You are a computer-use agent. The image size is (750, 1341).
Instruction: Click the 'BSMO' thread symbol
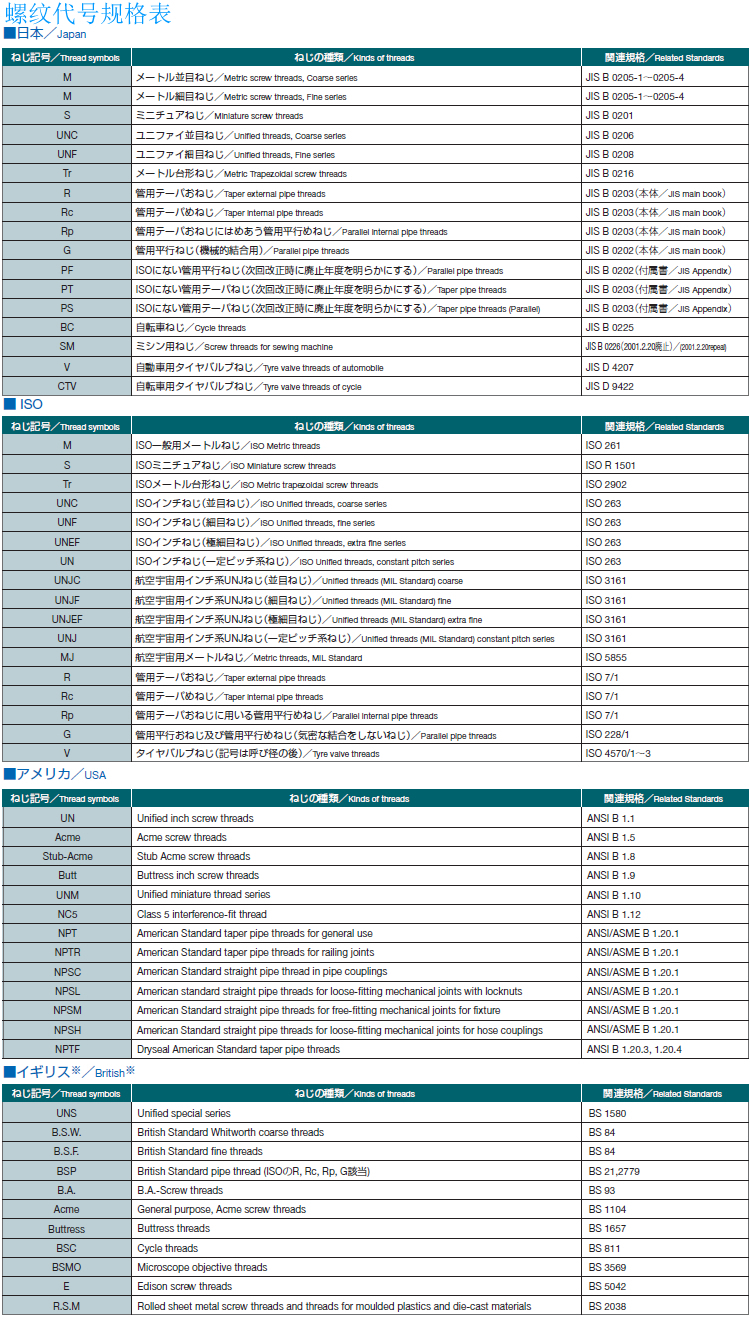tap(67, 1267)
